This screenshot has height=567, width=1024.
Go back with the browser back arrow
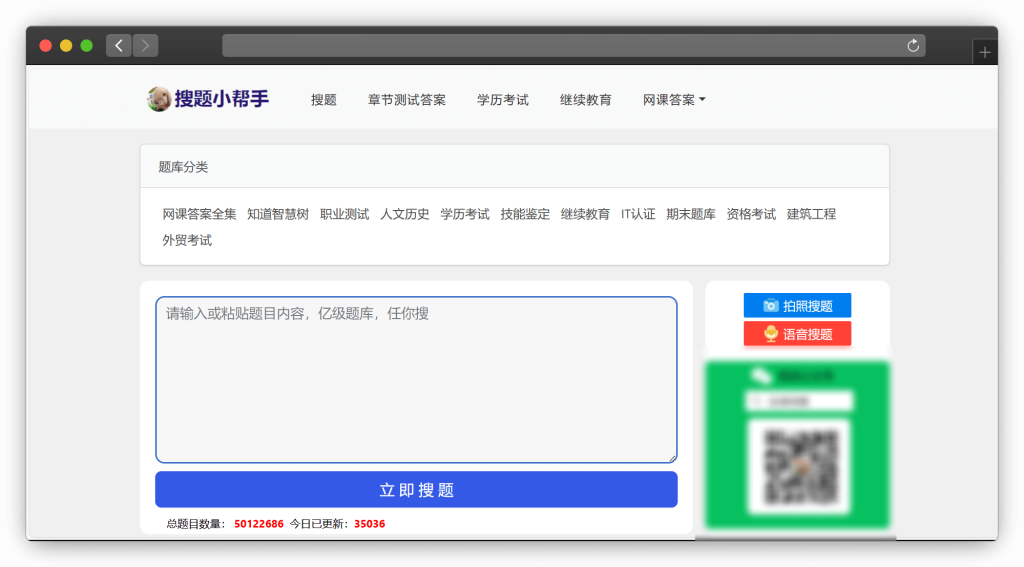(x=119, y=46)
